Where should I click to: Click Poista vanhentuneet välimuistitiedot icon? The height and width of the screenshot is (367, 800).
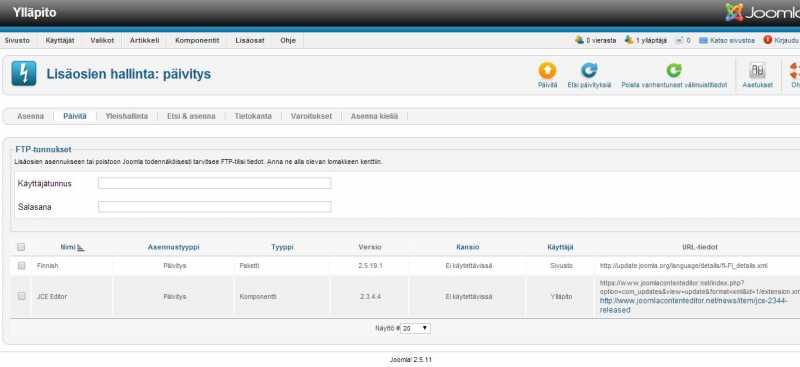tap(674, 70)
